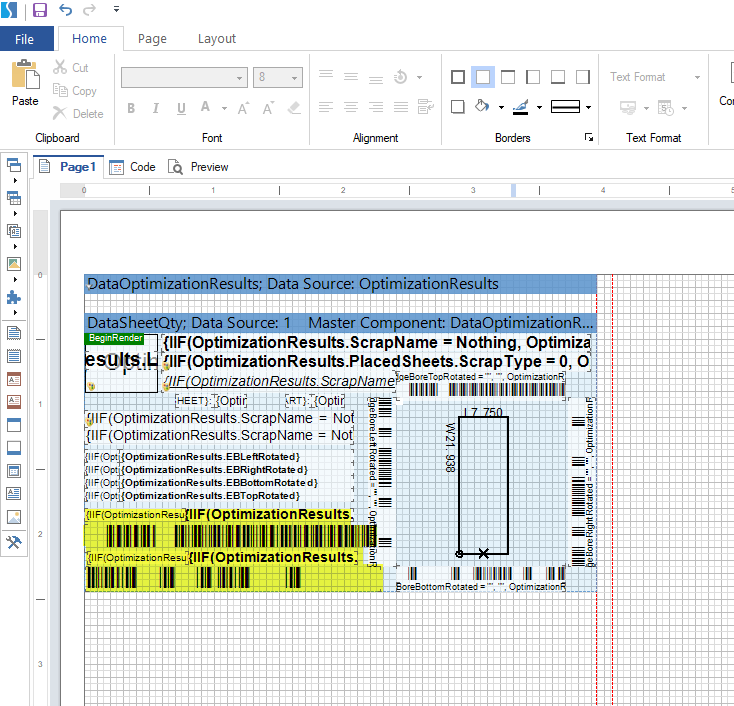Toggle the all borders option
Screen dimensions: 734x706
click(458, 77)
